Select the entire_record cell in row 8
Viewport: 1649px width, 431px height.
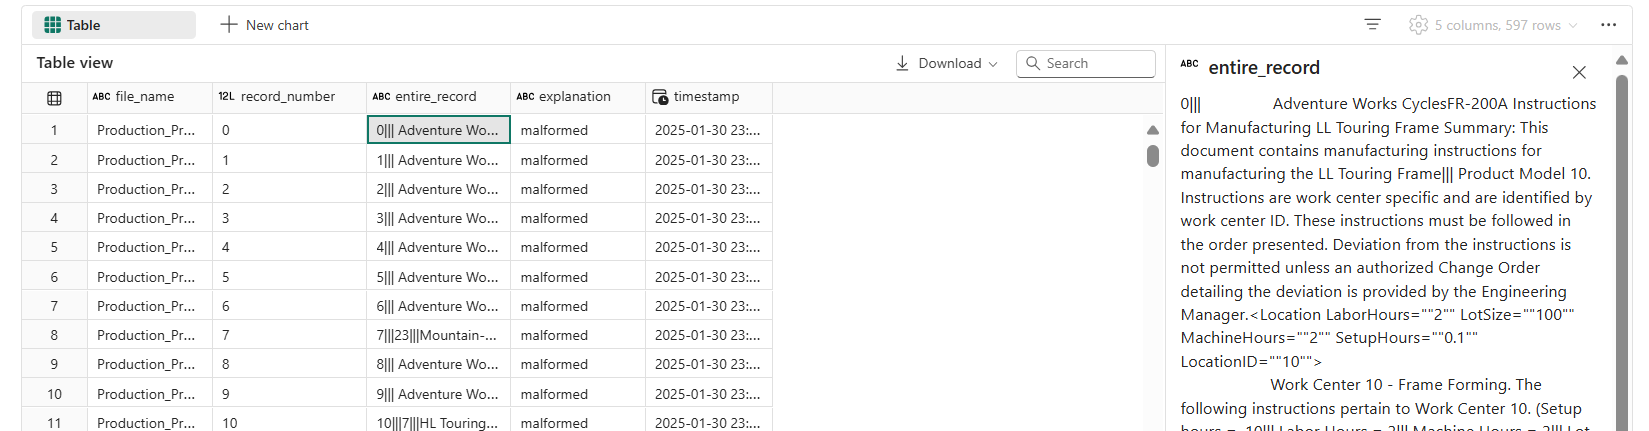(x=437, y=335)
